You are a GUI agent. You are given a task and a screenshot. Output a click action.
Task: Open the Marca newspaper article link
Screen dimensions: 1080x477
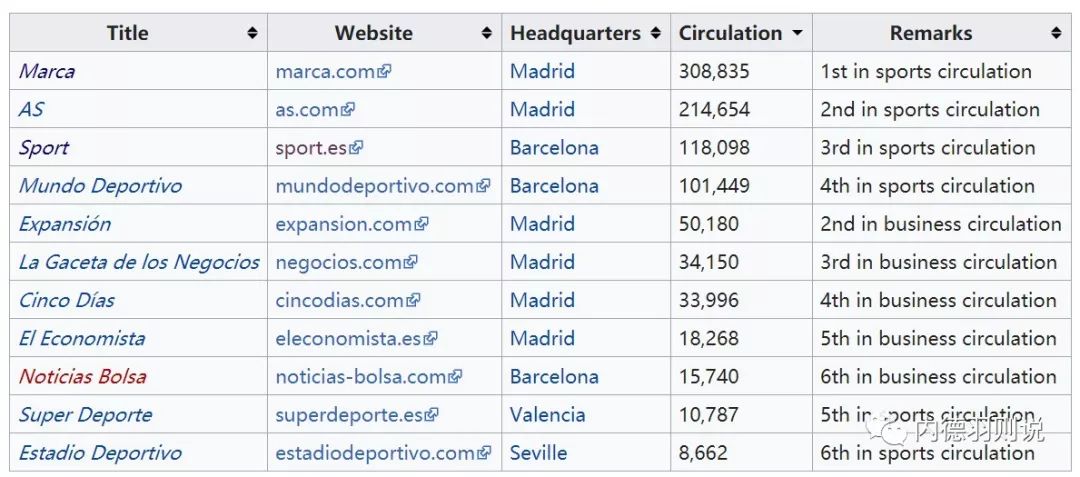tap(47, 71)
